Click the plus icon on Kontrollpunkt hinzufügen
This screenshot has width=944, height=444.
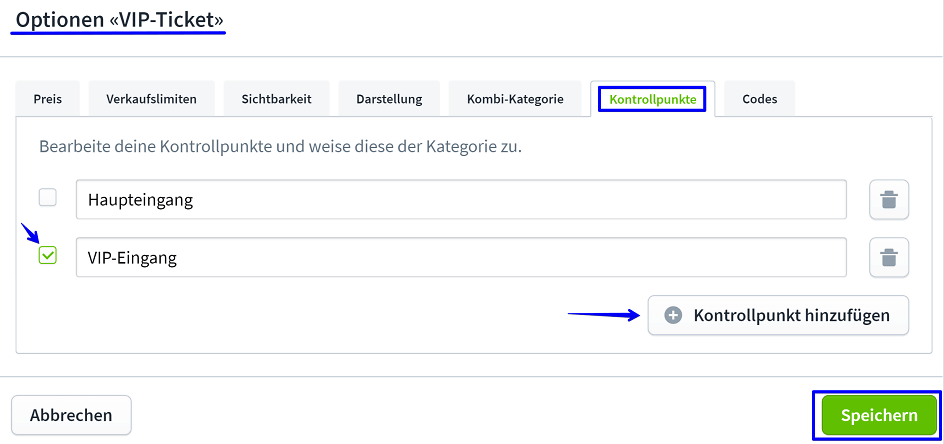coord(674,315)
